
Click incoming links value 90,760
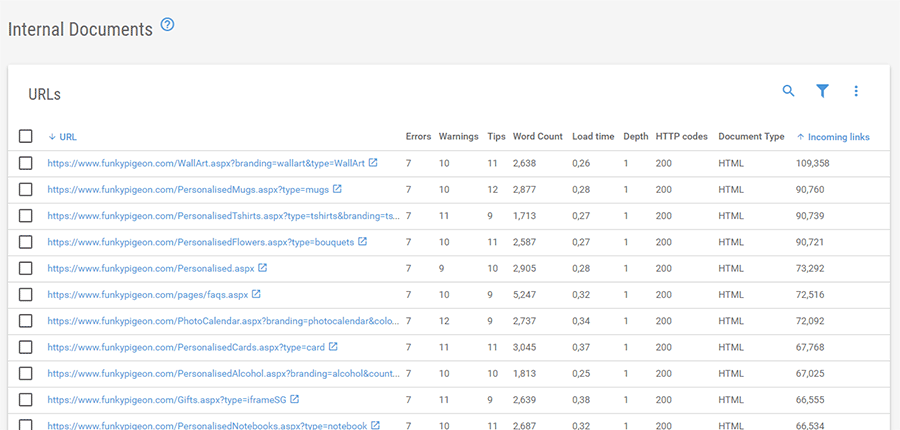pyautogui.click(x=809, y=189)
